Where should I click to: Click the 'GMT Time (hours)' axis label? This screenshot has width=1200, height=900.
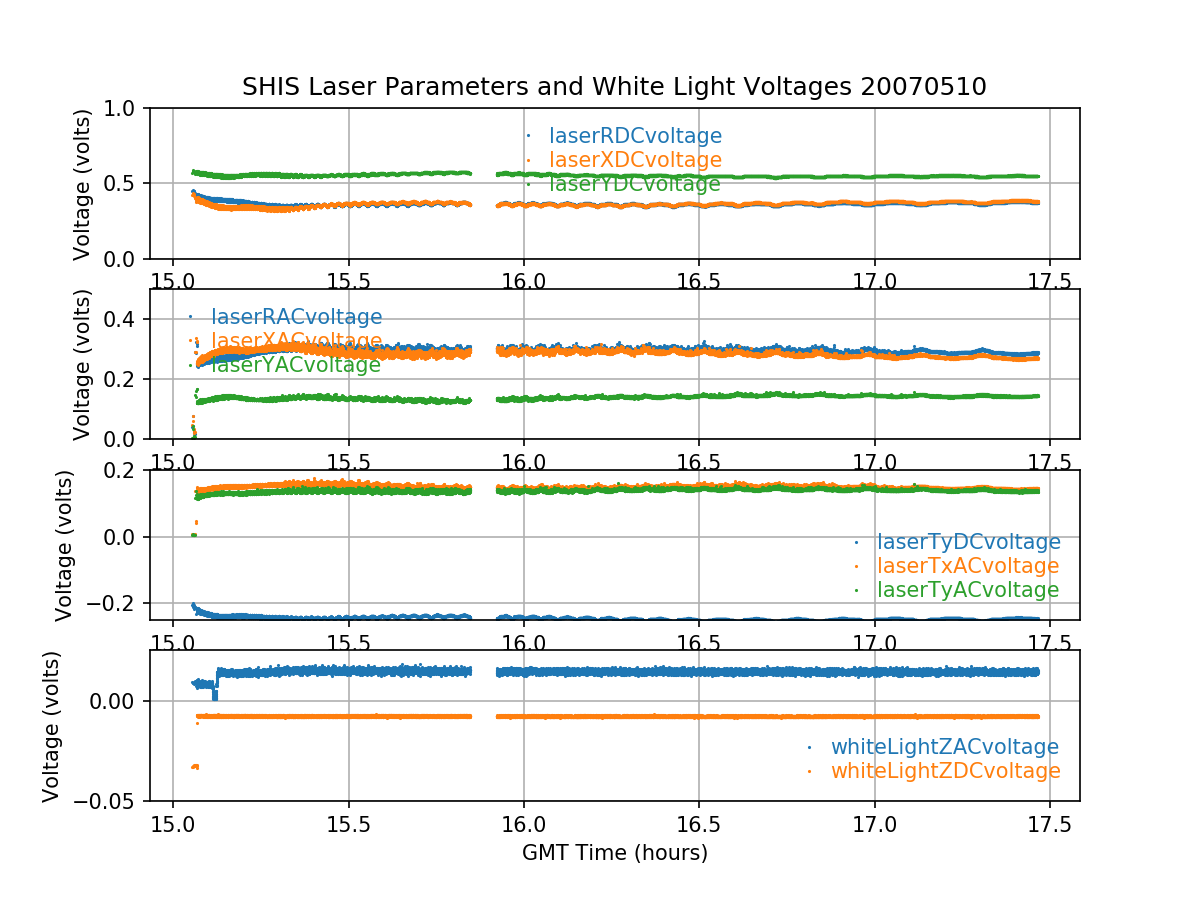tap(614, 853)
